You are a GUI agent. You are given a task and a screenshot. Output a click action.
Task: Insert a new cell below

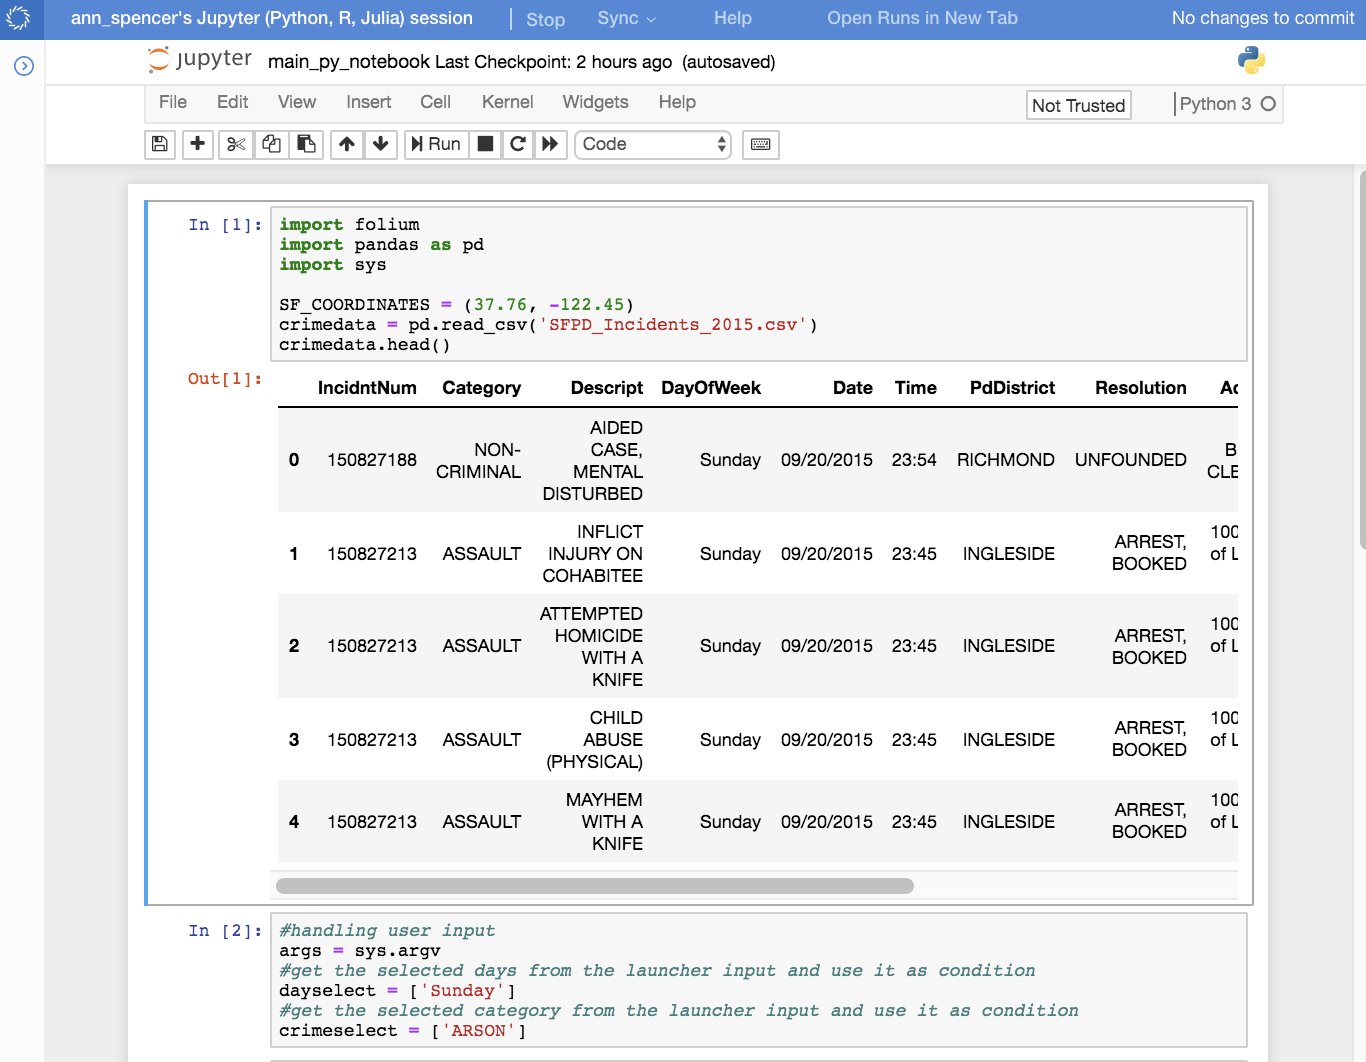[197, 144]
